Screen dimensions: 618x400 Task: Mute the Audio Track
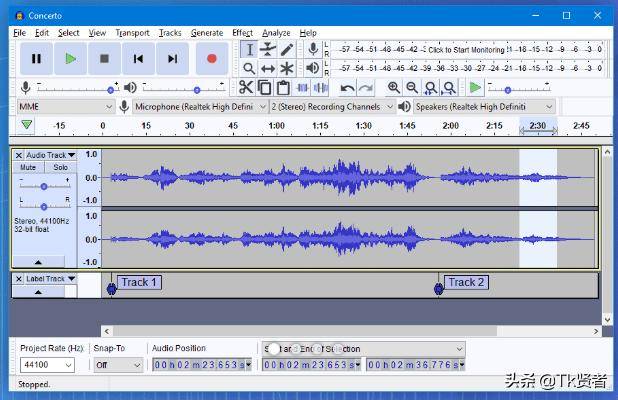click(28, 167)
